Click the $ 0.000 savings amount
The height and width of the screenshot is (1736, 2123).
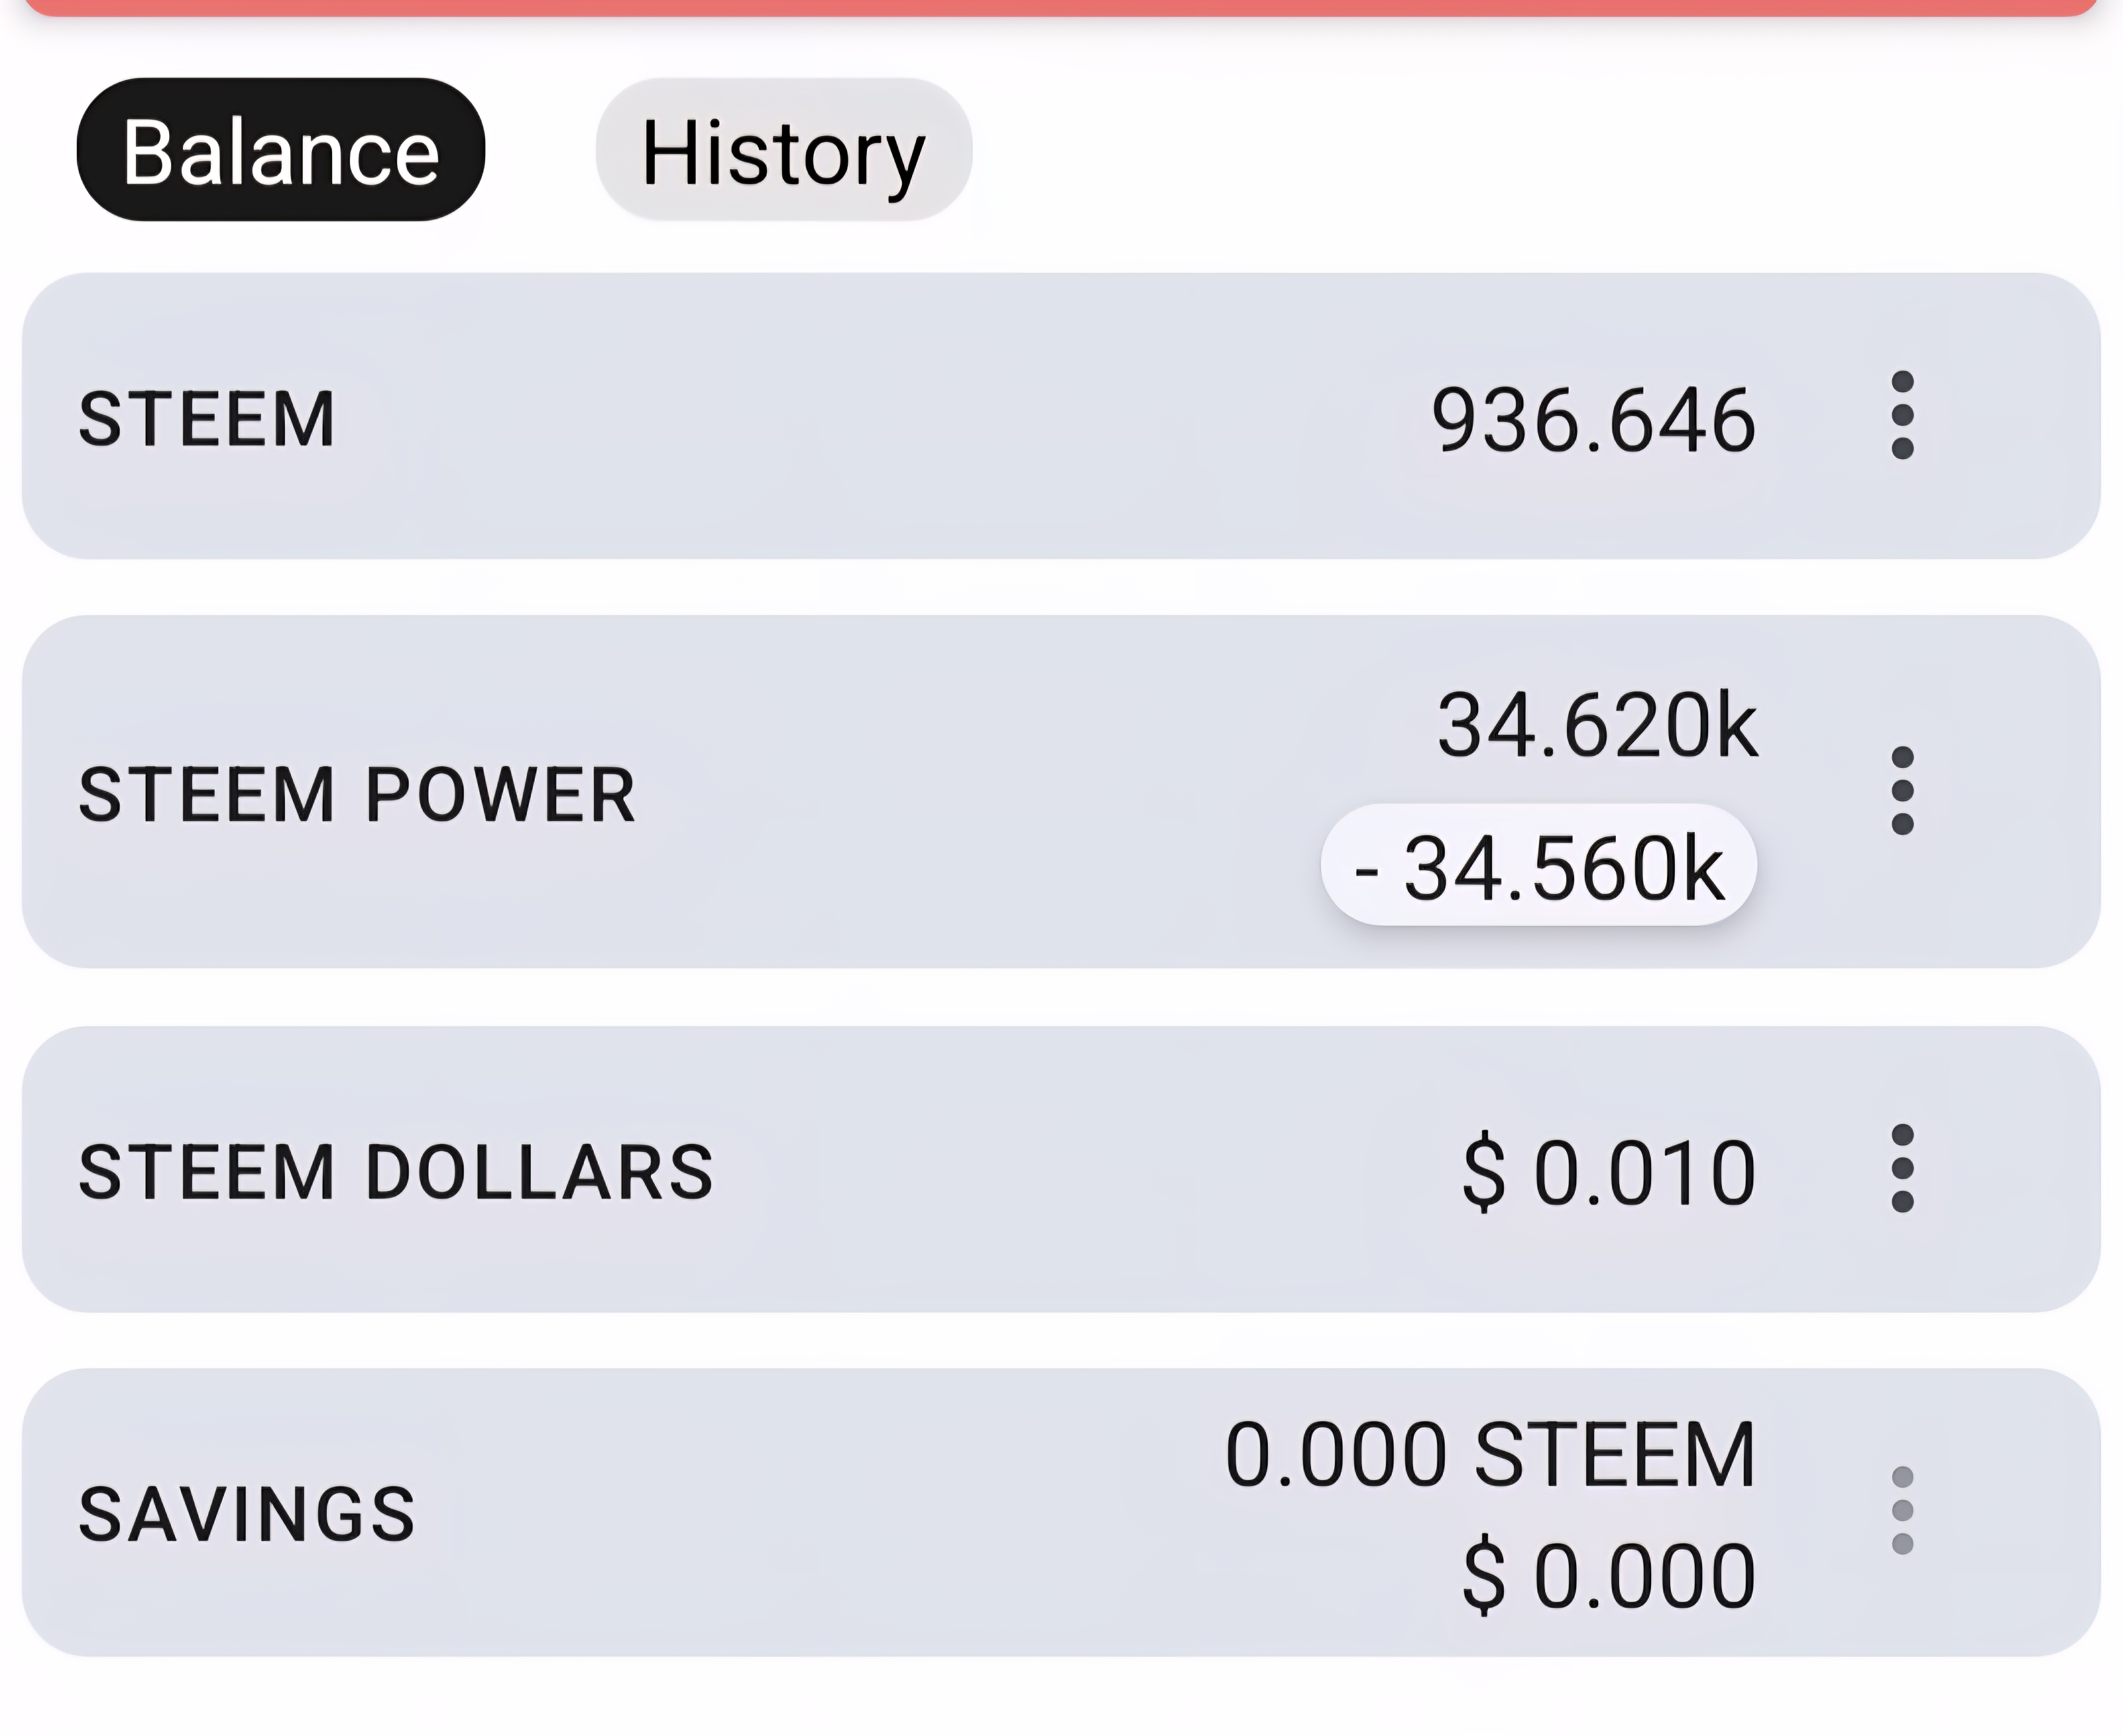pyautogui.click(x=1608, y=1576)
